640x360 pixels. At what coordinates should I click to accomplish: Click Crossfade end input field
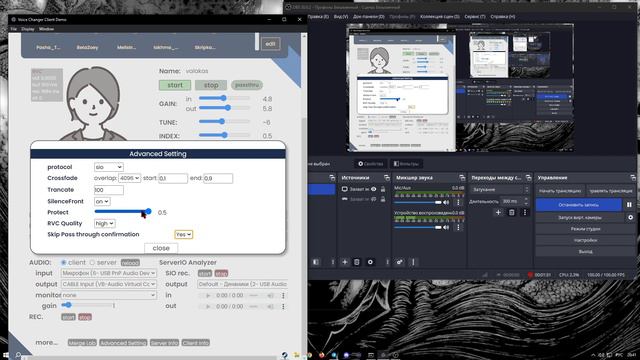(218, 178)
